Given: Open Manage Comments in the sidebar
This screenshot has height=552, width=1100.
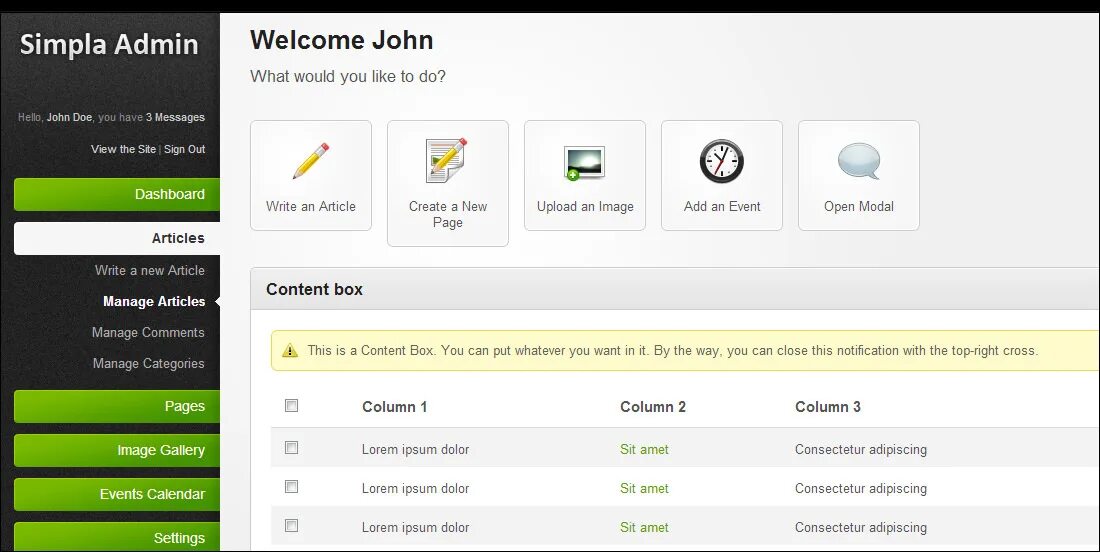Looking at the screenshot, I should (148, 332).
